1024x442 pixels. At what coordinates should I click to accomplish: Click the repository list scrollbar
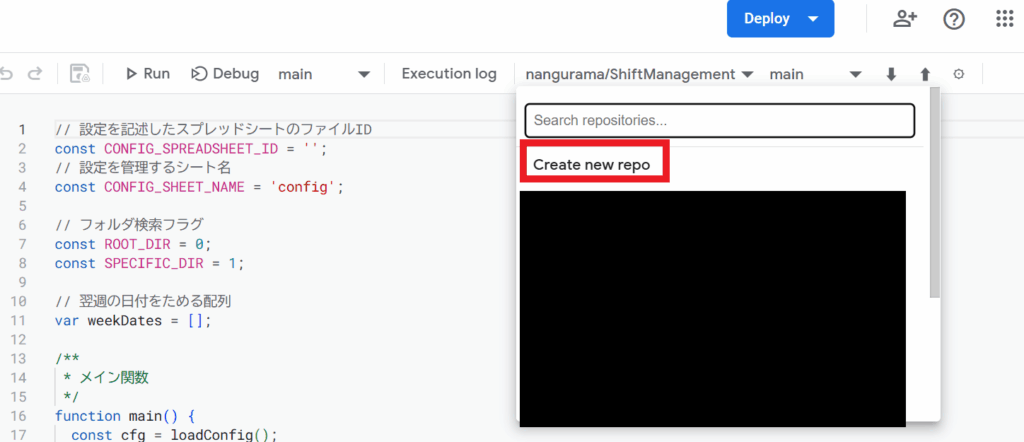935,193
